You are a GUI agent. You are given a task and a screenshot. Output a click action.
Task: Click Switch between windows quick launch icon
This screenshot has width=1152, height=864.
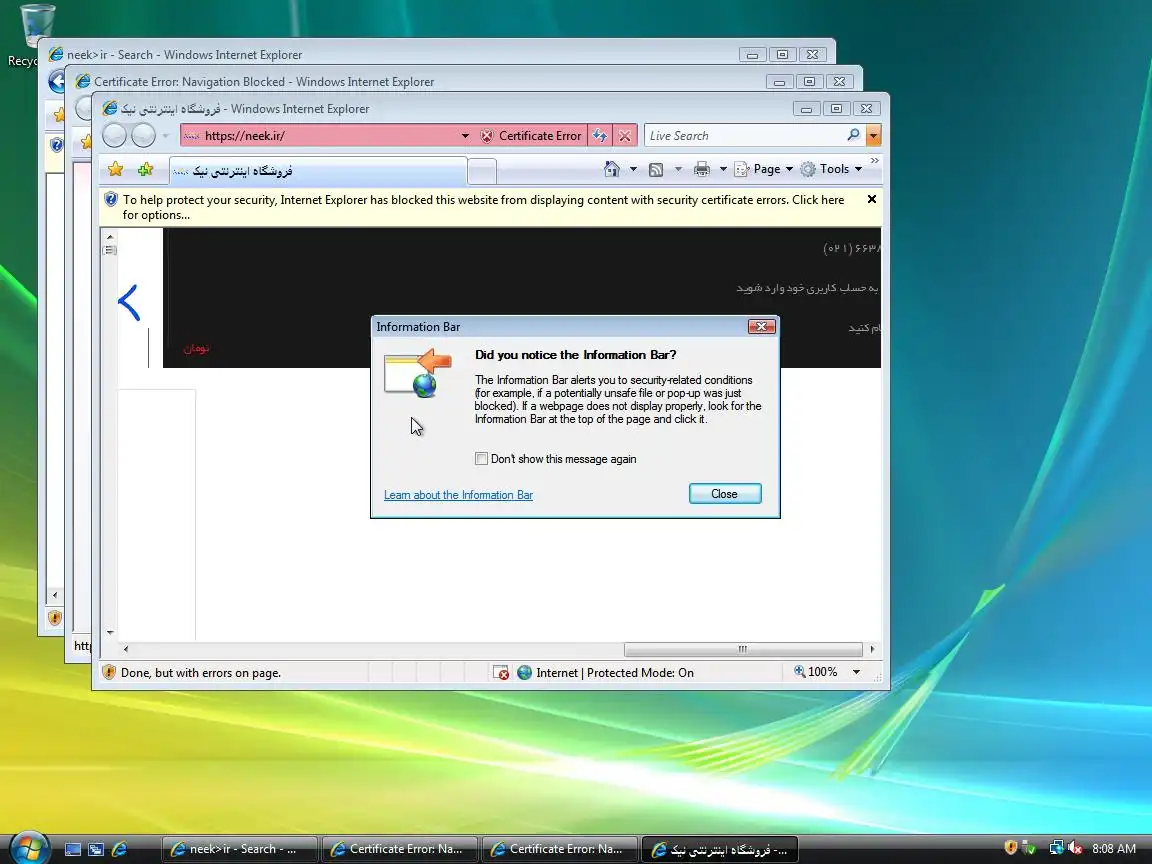[96, 849]
